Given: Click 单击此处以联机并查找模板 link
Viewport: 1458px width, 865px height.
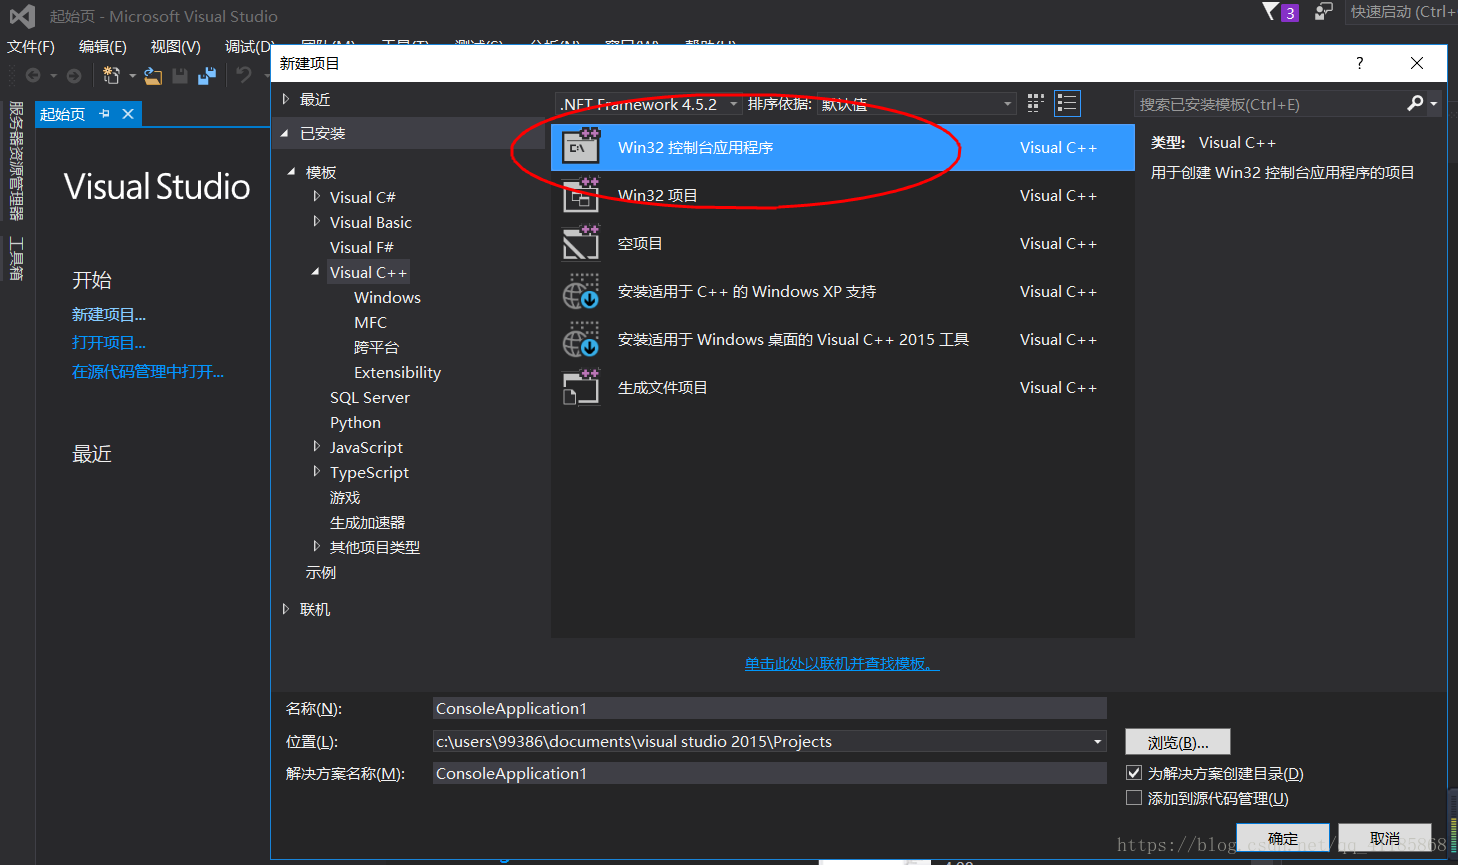Looking at the screenshot, I should [842, 663].
